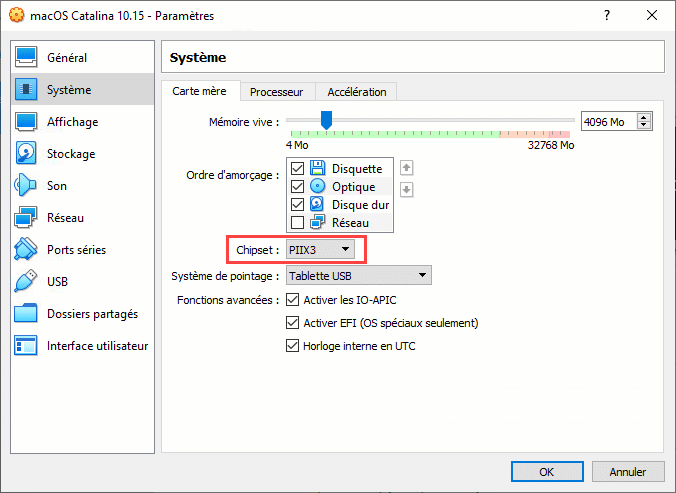
Task: Select Dossiers partagés label in sidebar
Action: 93,314
